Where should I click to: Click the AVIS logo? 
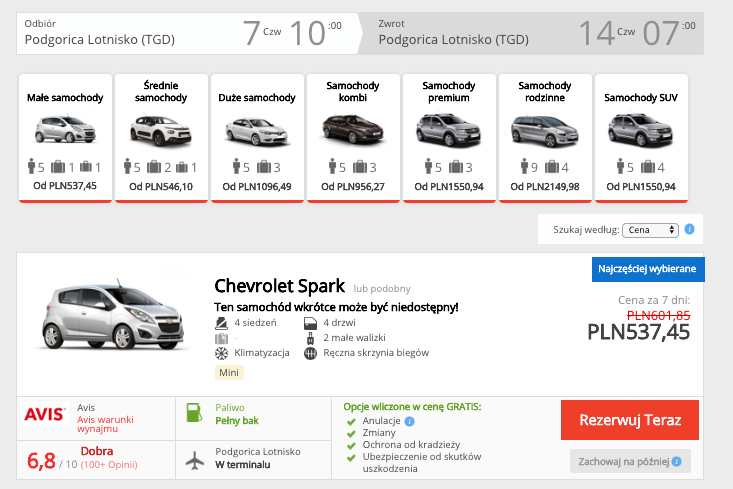coord(44,414)
